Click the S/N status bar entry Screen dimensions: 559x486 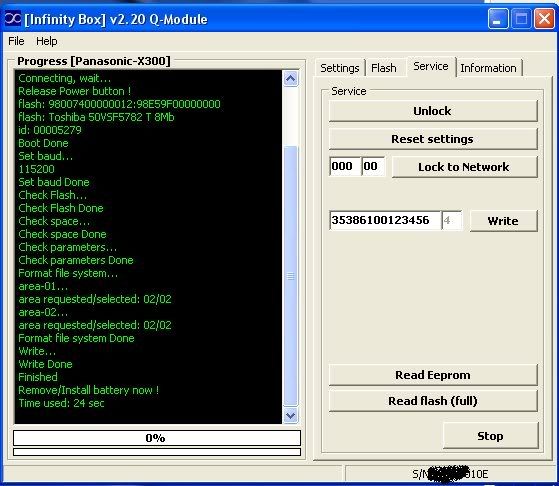[450, 474]
